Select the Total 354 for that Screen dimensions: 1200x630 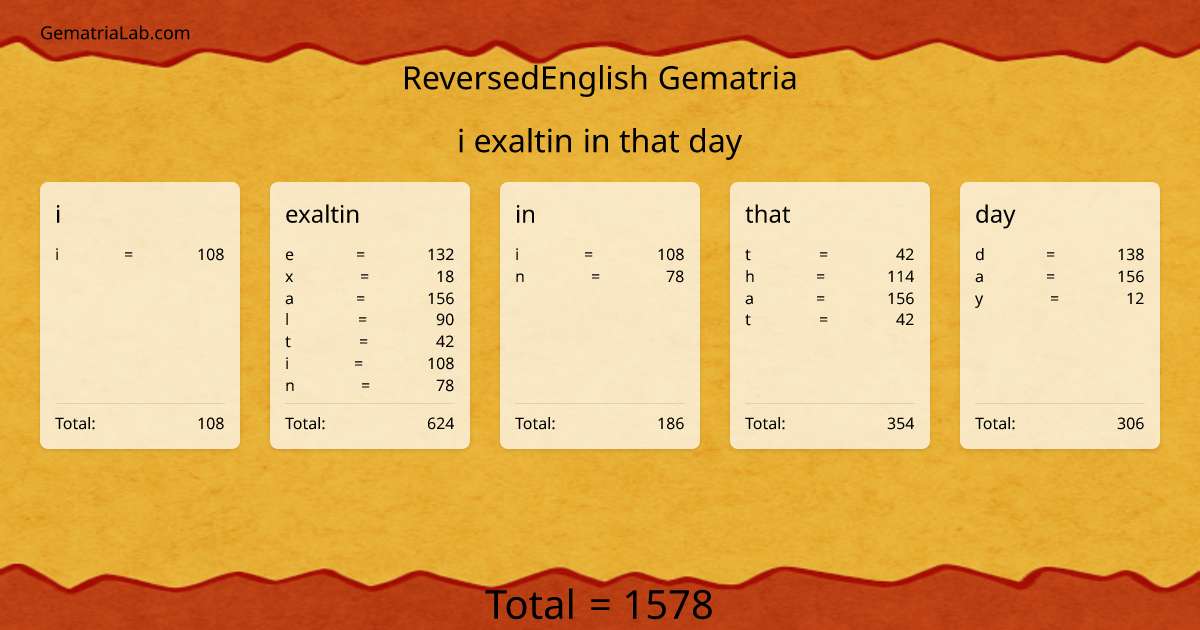(830, 423)
